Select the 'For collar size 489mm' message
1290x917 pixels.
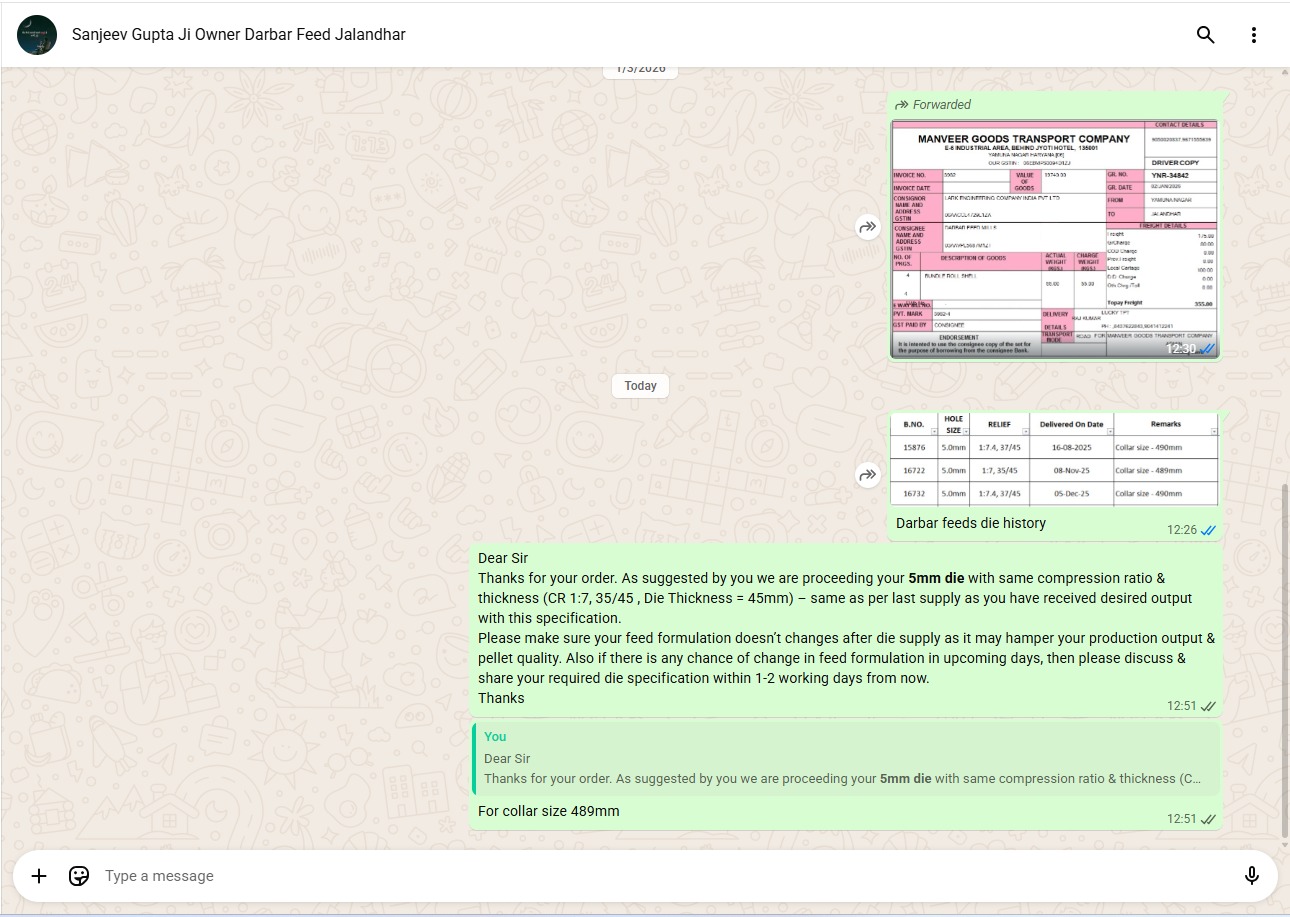point(549,811)
